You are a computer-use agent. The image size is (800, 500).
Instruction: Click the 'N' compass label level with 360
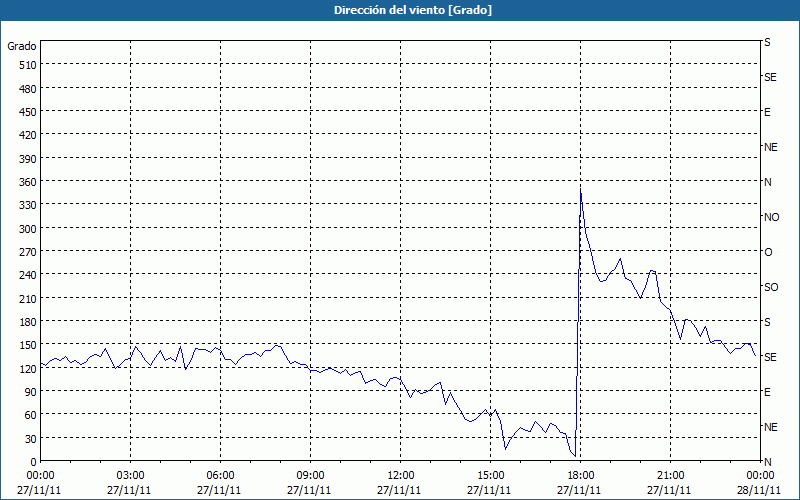click(768, 182)
